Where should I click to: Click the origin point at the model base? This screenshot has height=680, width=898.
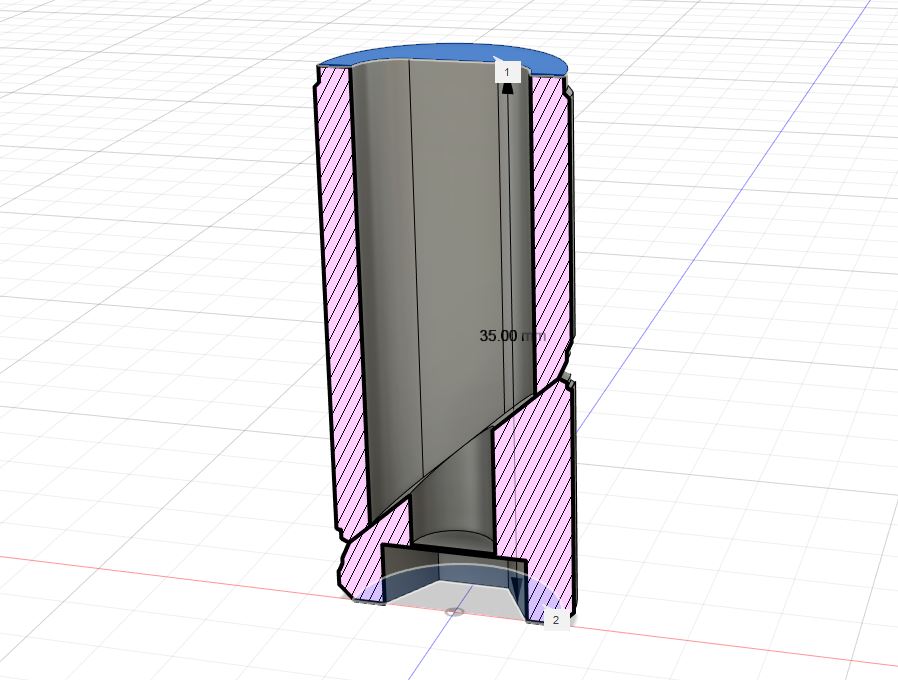click(454, 612)
